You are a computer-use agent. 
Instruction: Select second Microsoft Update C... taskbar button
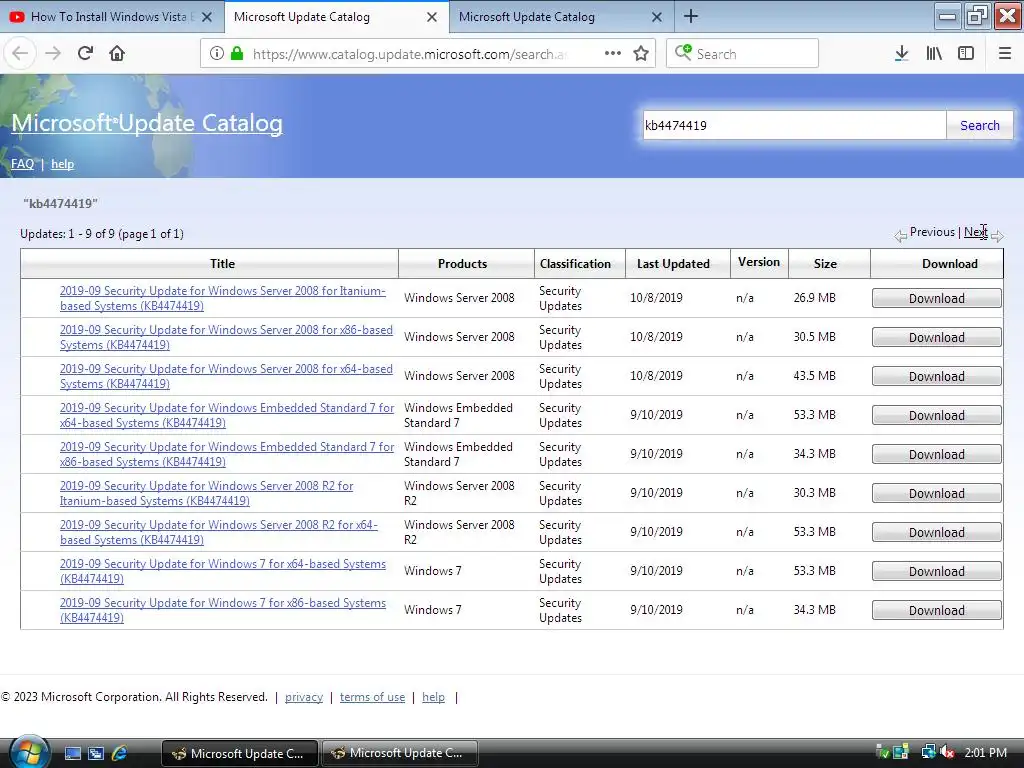[x=399, y=753]
